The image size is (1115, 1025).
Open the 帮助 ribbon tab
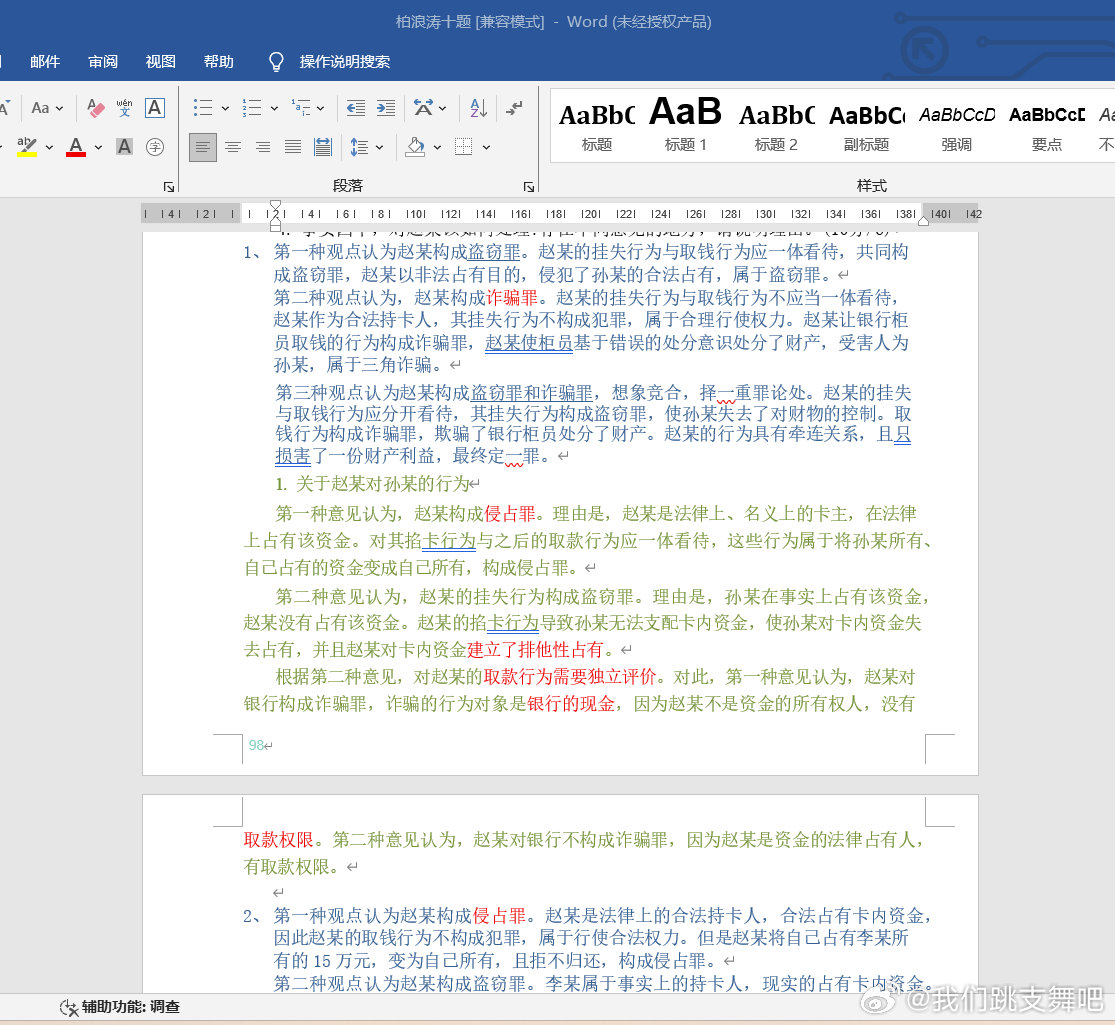tap(218, 62)
